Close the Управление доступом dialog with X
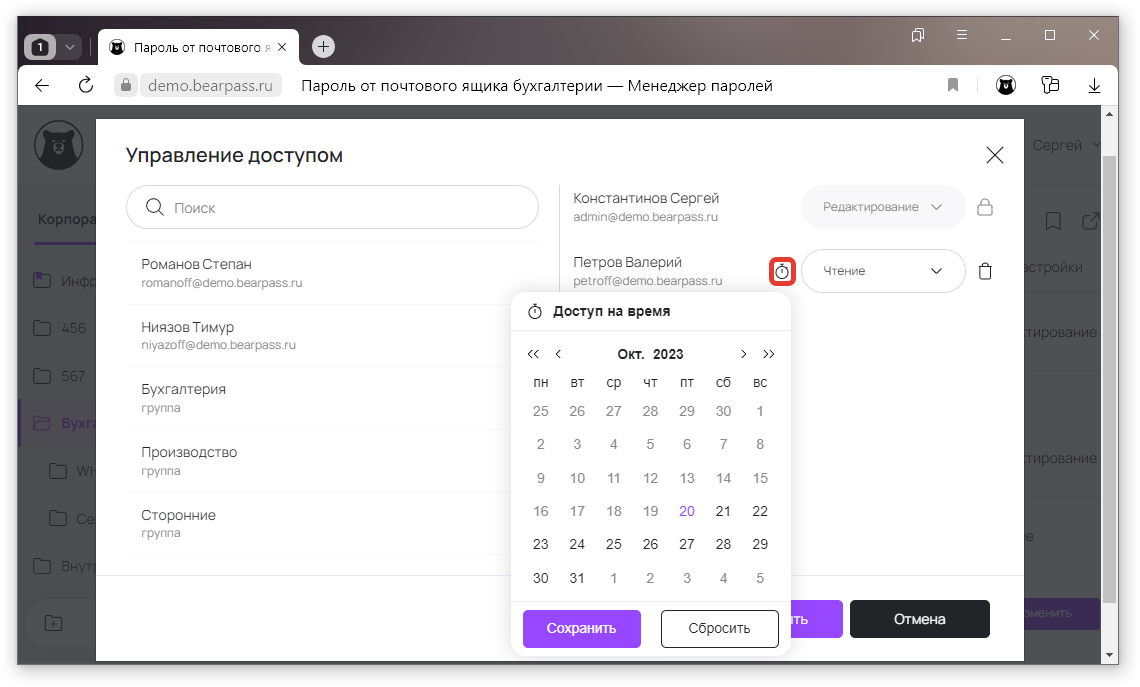Viewport: 1140px width, 687px height. click(994, 155)
